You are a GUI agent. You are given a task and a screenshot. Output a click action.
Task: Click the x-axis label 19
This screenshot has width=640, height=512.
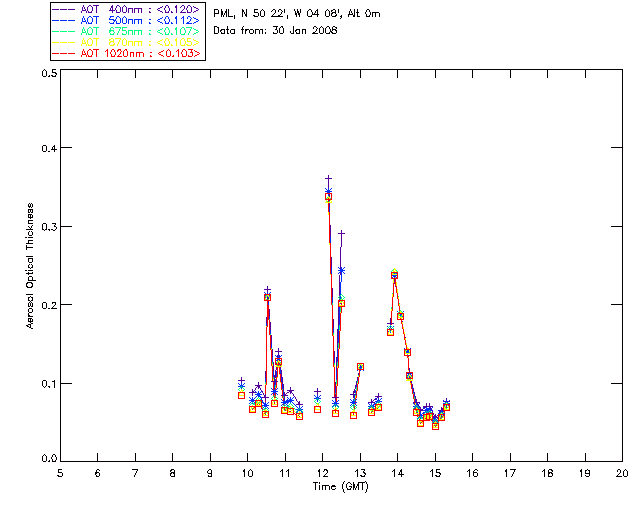585,473
